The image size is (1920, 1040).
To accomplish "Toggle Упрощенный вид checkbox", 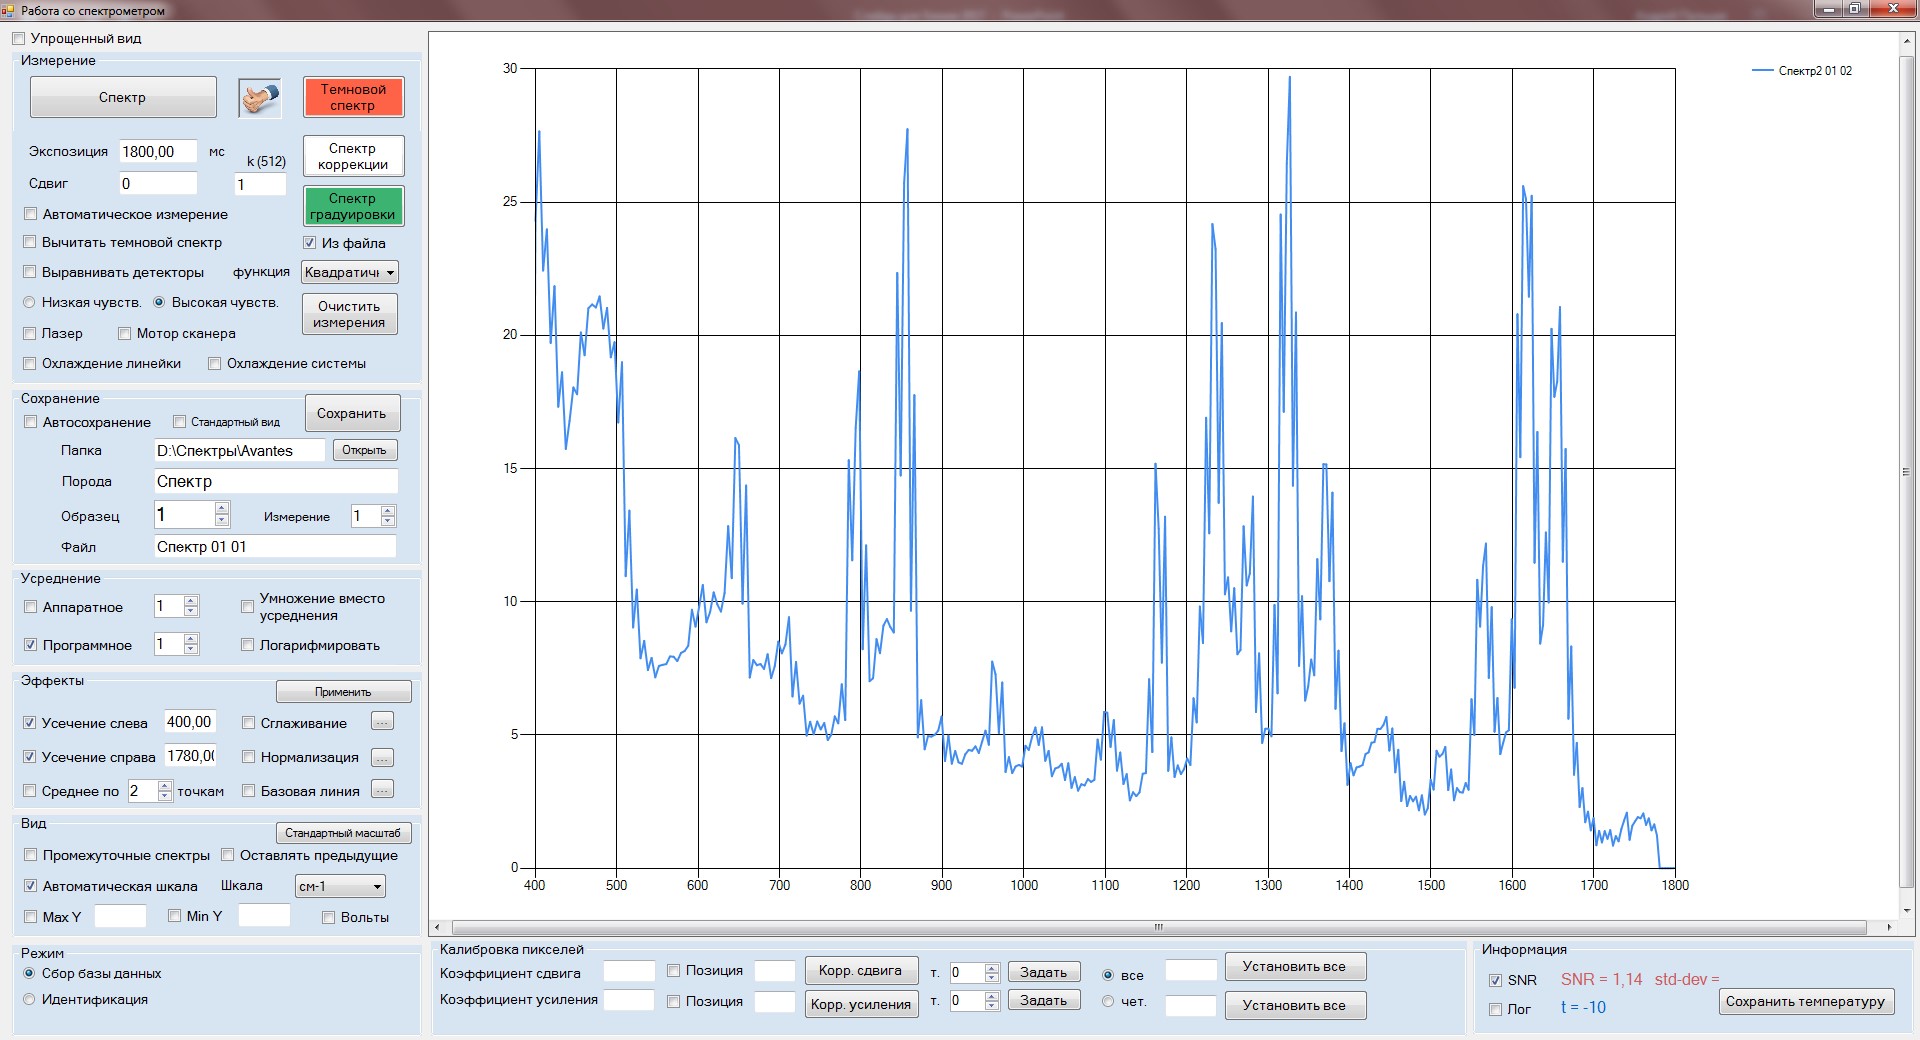I will 18,39.
